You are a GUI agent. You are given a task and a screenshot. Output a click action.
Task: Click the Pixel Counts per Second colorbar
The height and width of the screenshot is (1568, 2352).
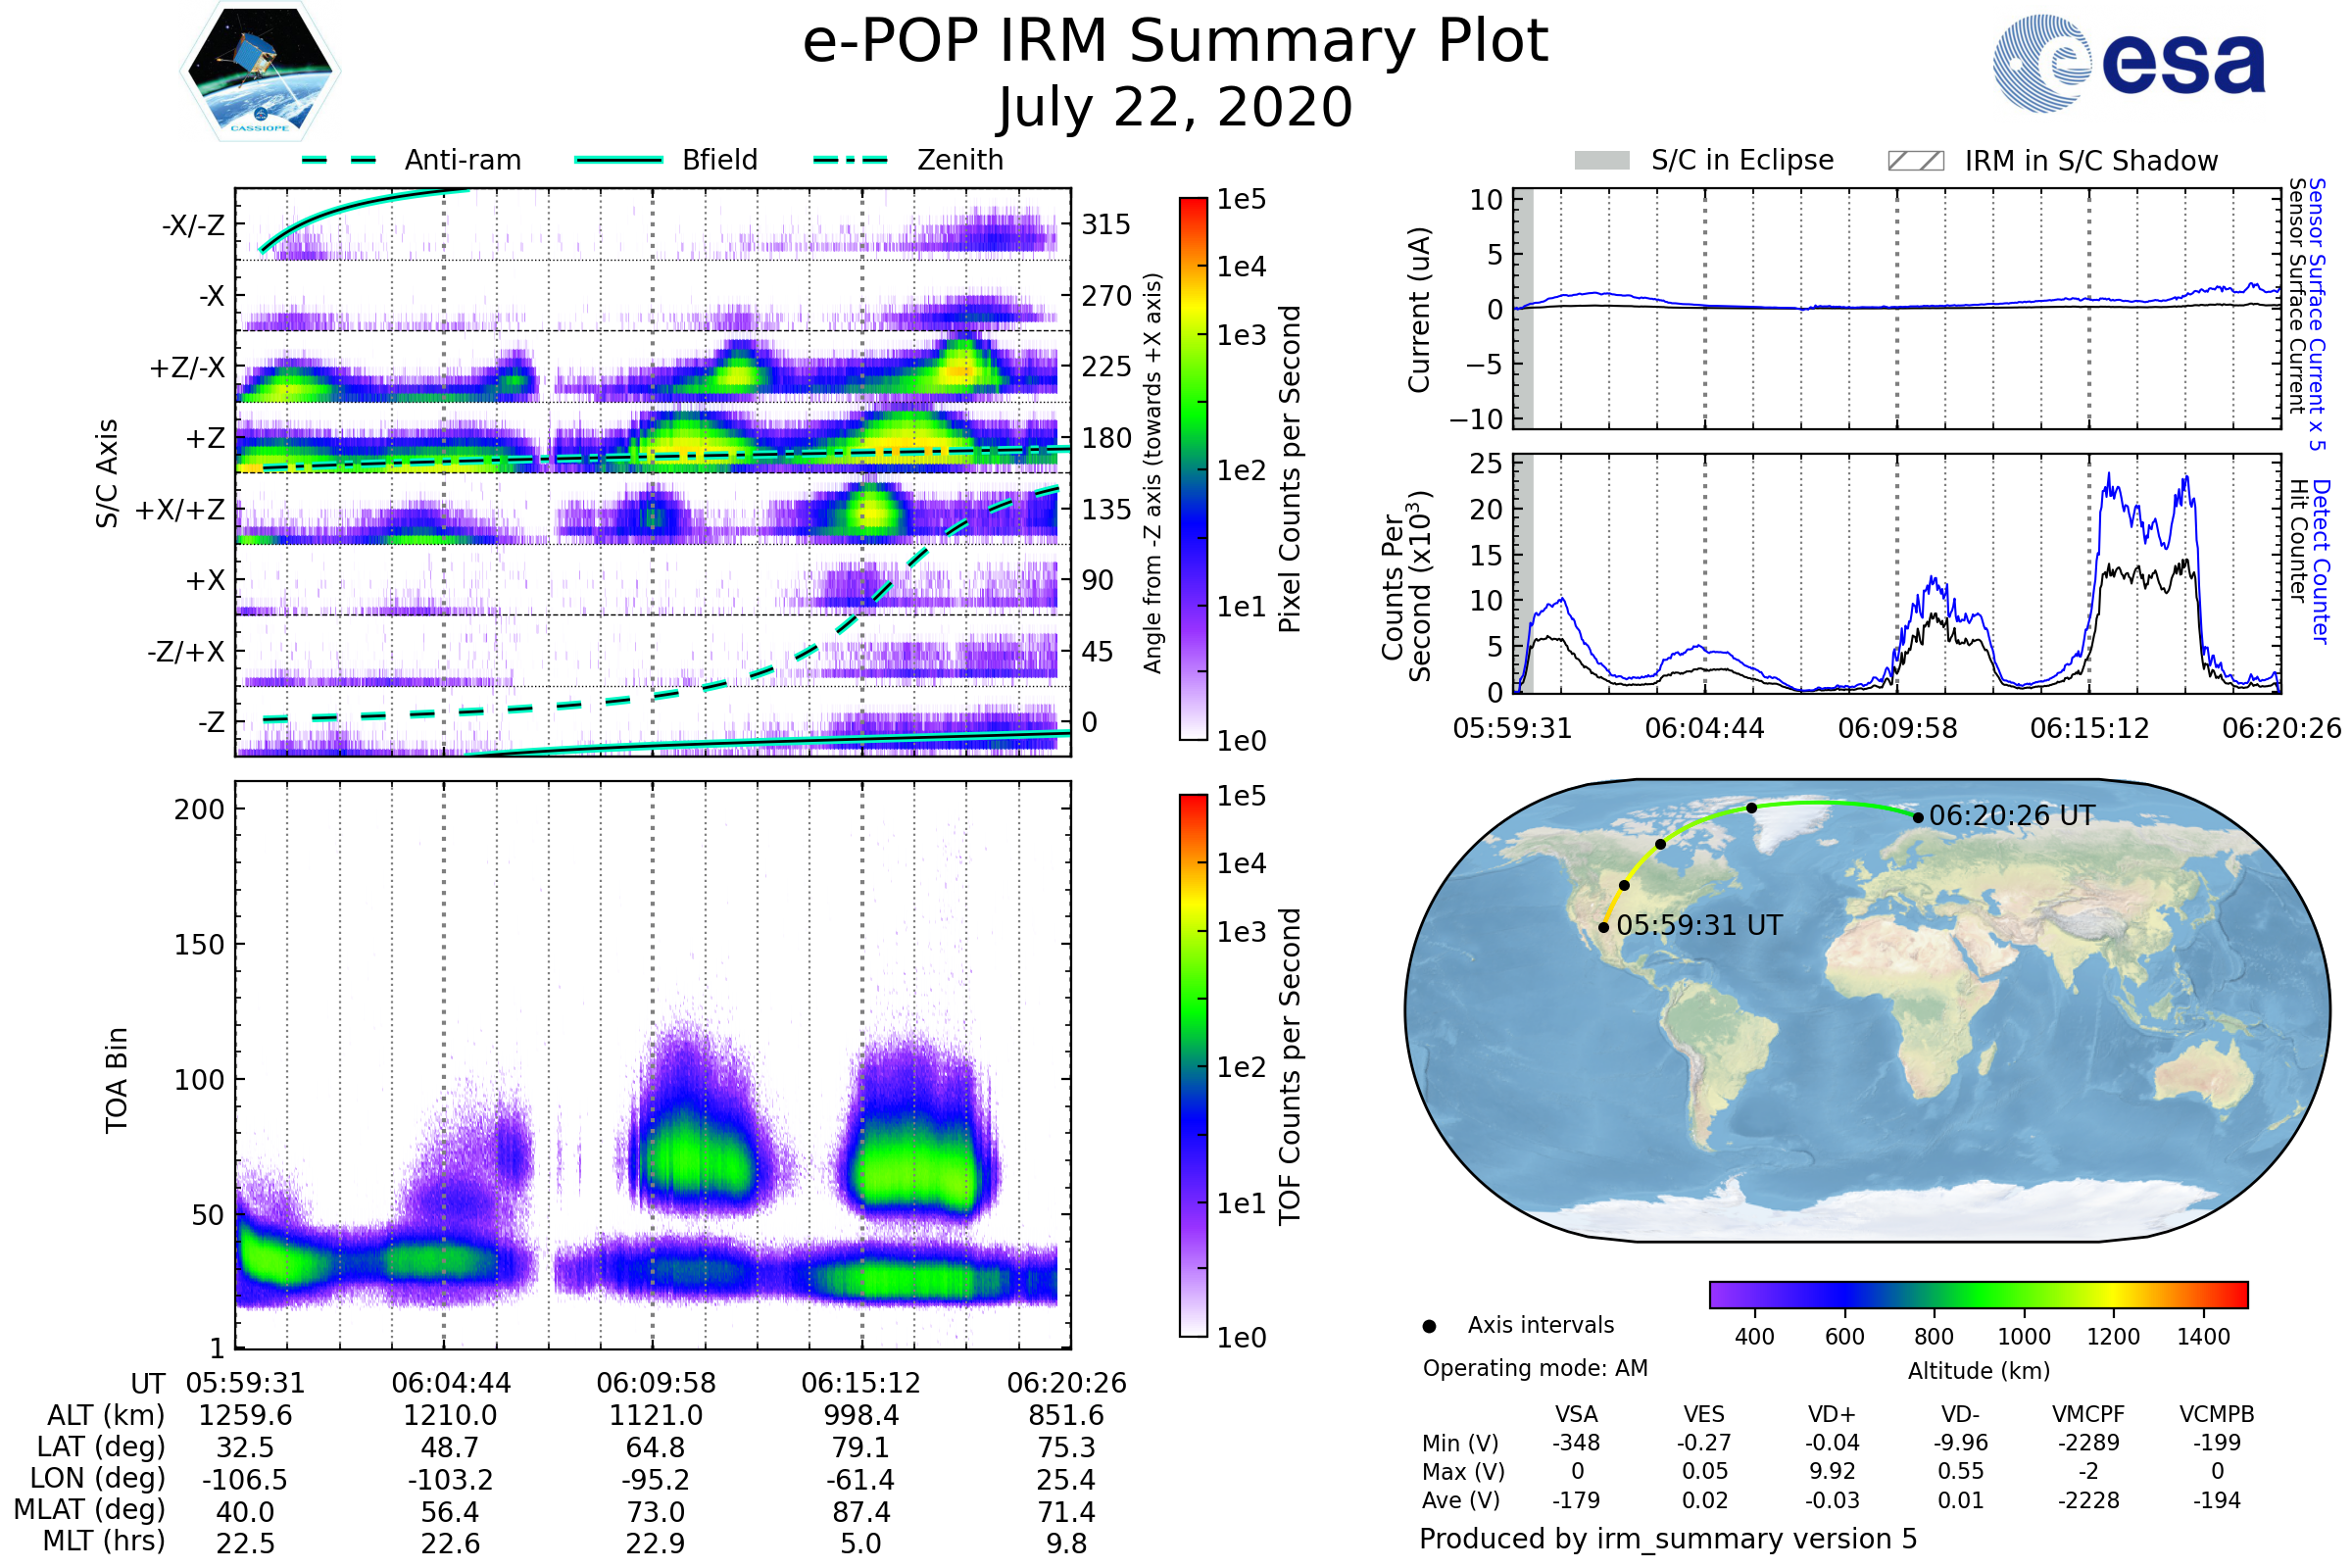pos(1193,468)
